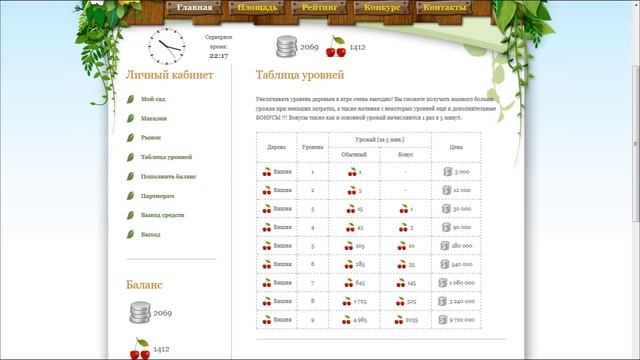Open the Пополнить баланс link
Image resolution: width=640 pixels, height=360 pixels.
point(169,176)
